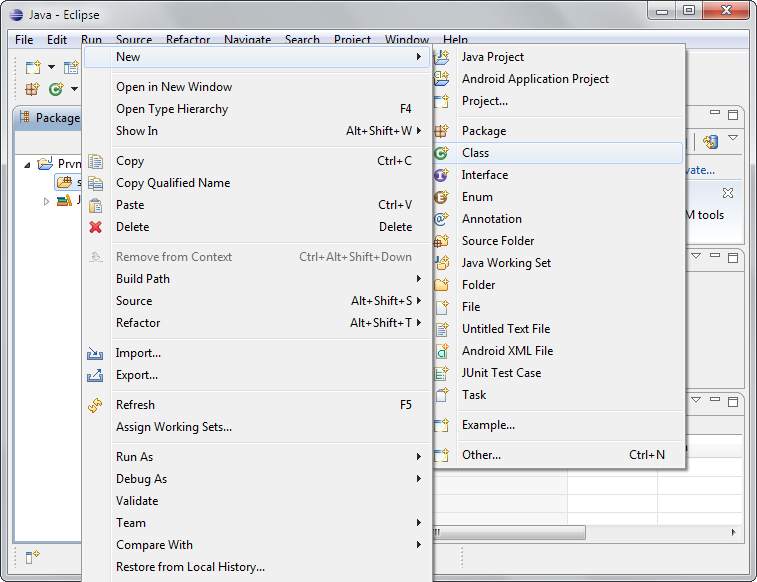Click the JUnit Test Case icon
Image resolution: width=757 pixels, height=582 pixels.
click(442, 373)
